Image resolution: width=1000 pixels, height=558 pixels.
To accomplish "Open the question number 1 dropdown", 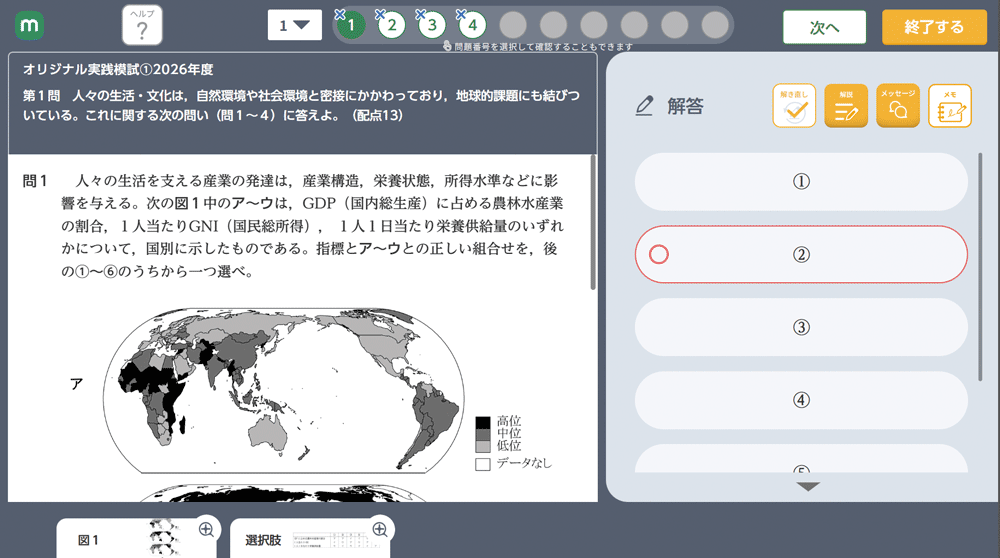I will pos(295,26).
